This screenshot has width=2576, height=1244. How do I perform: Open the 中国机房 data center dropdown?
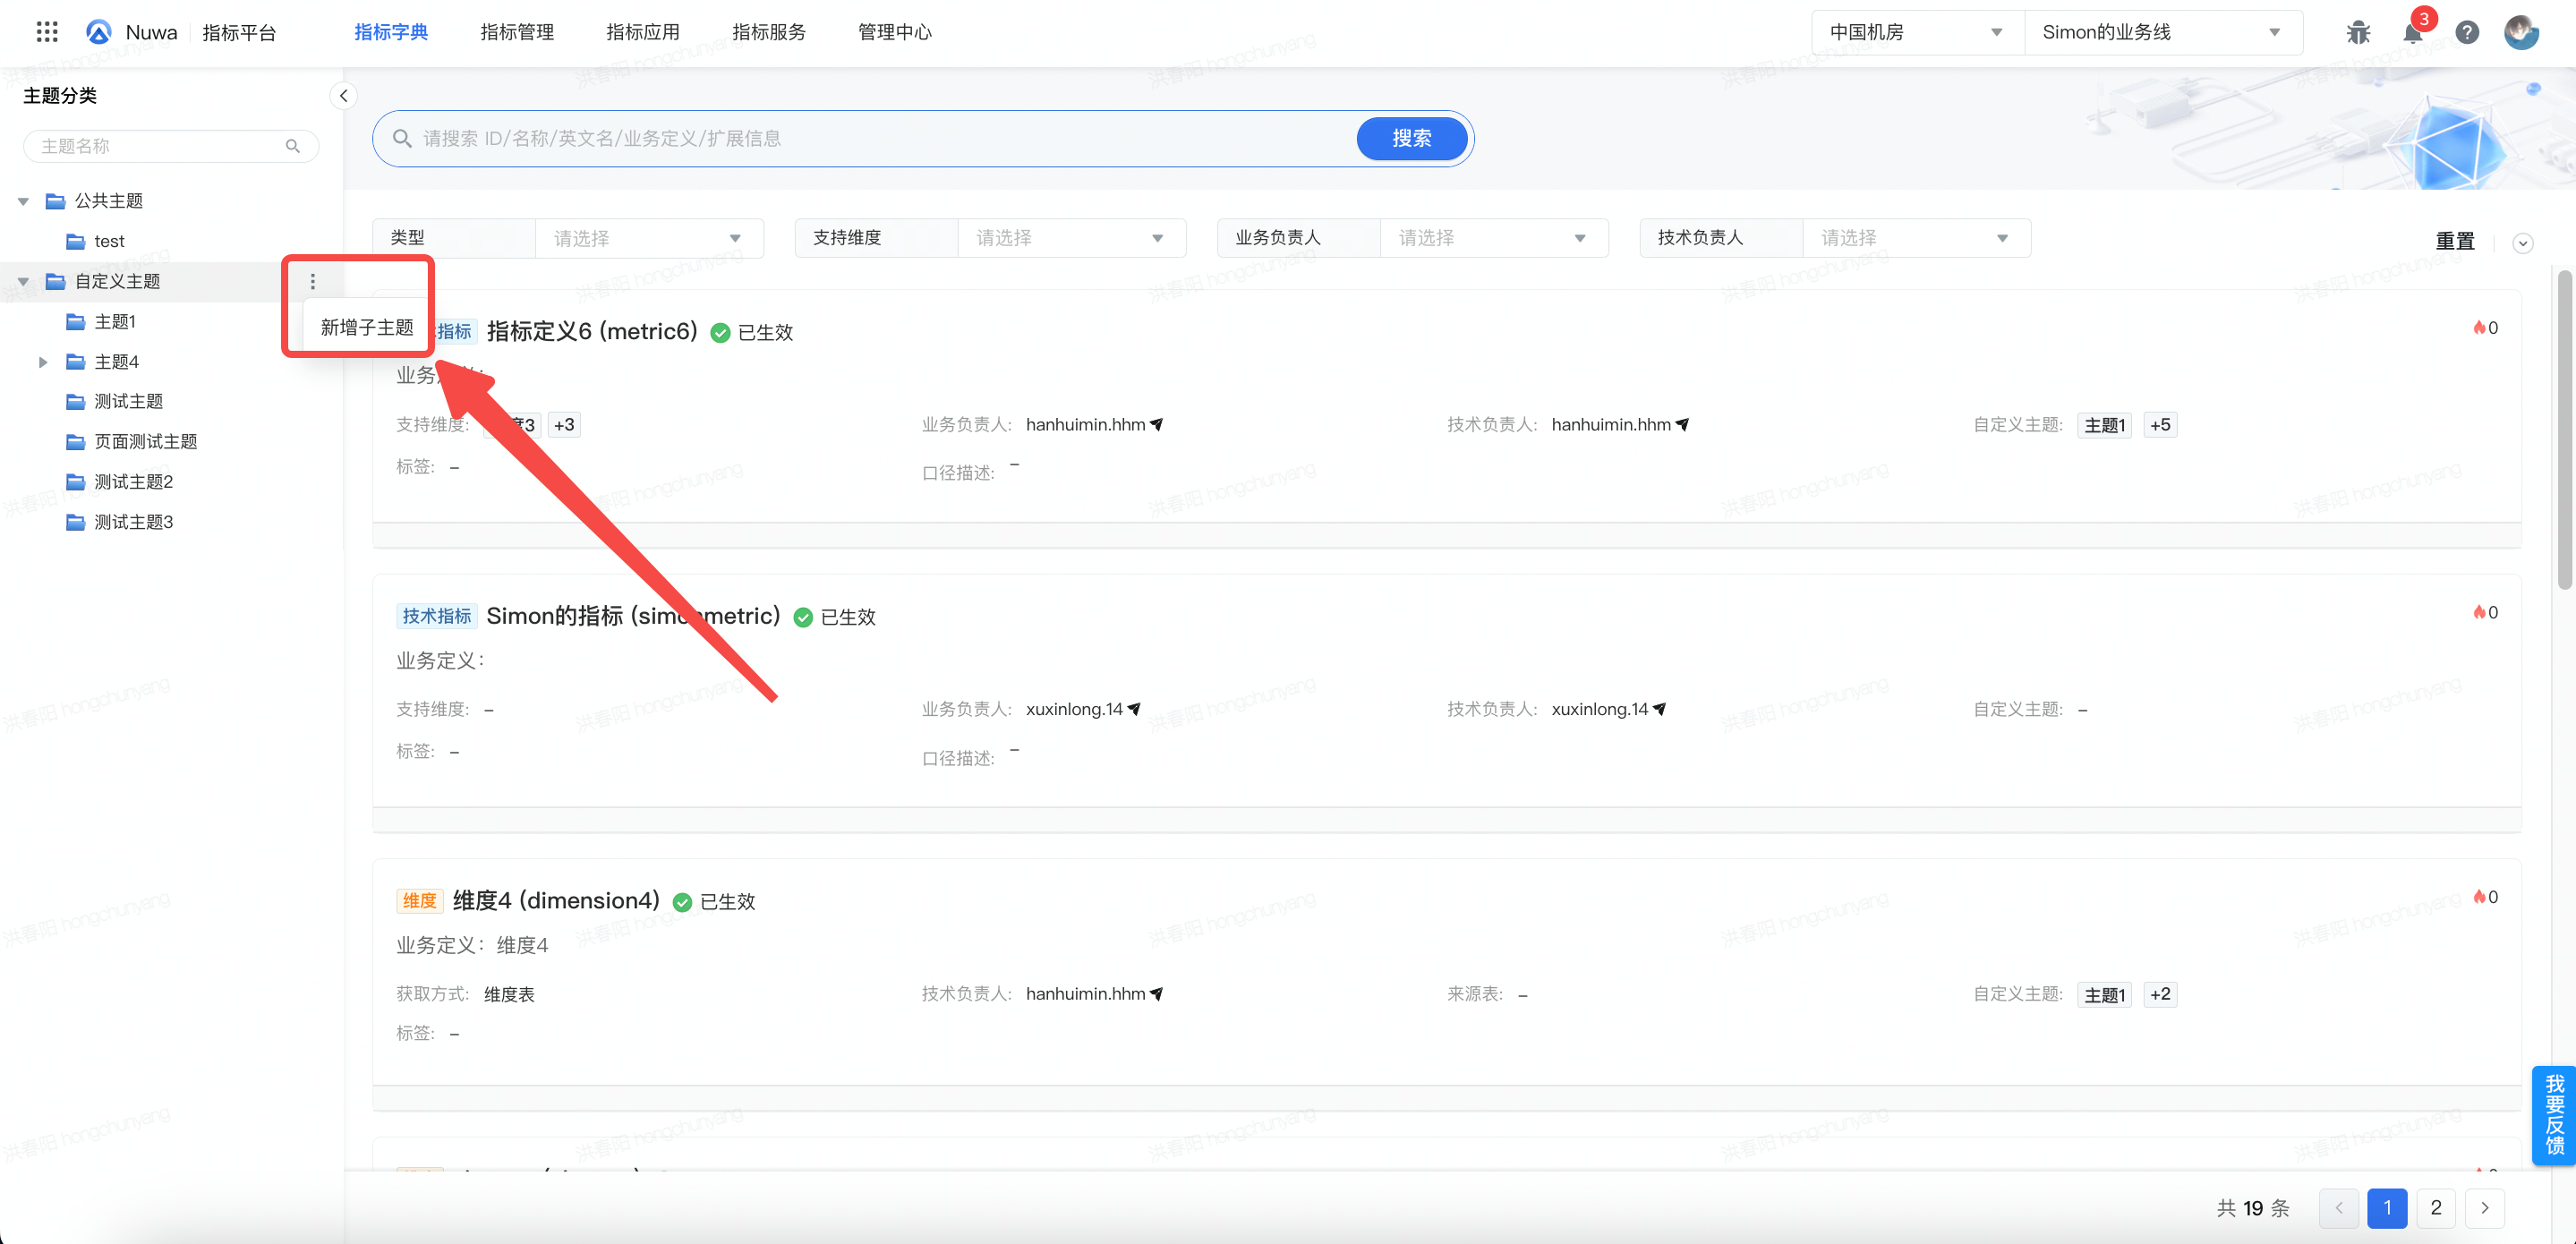pos(1917,32)
